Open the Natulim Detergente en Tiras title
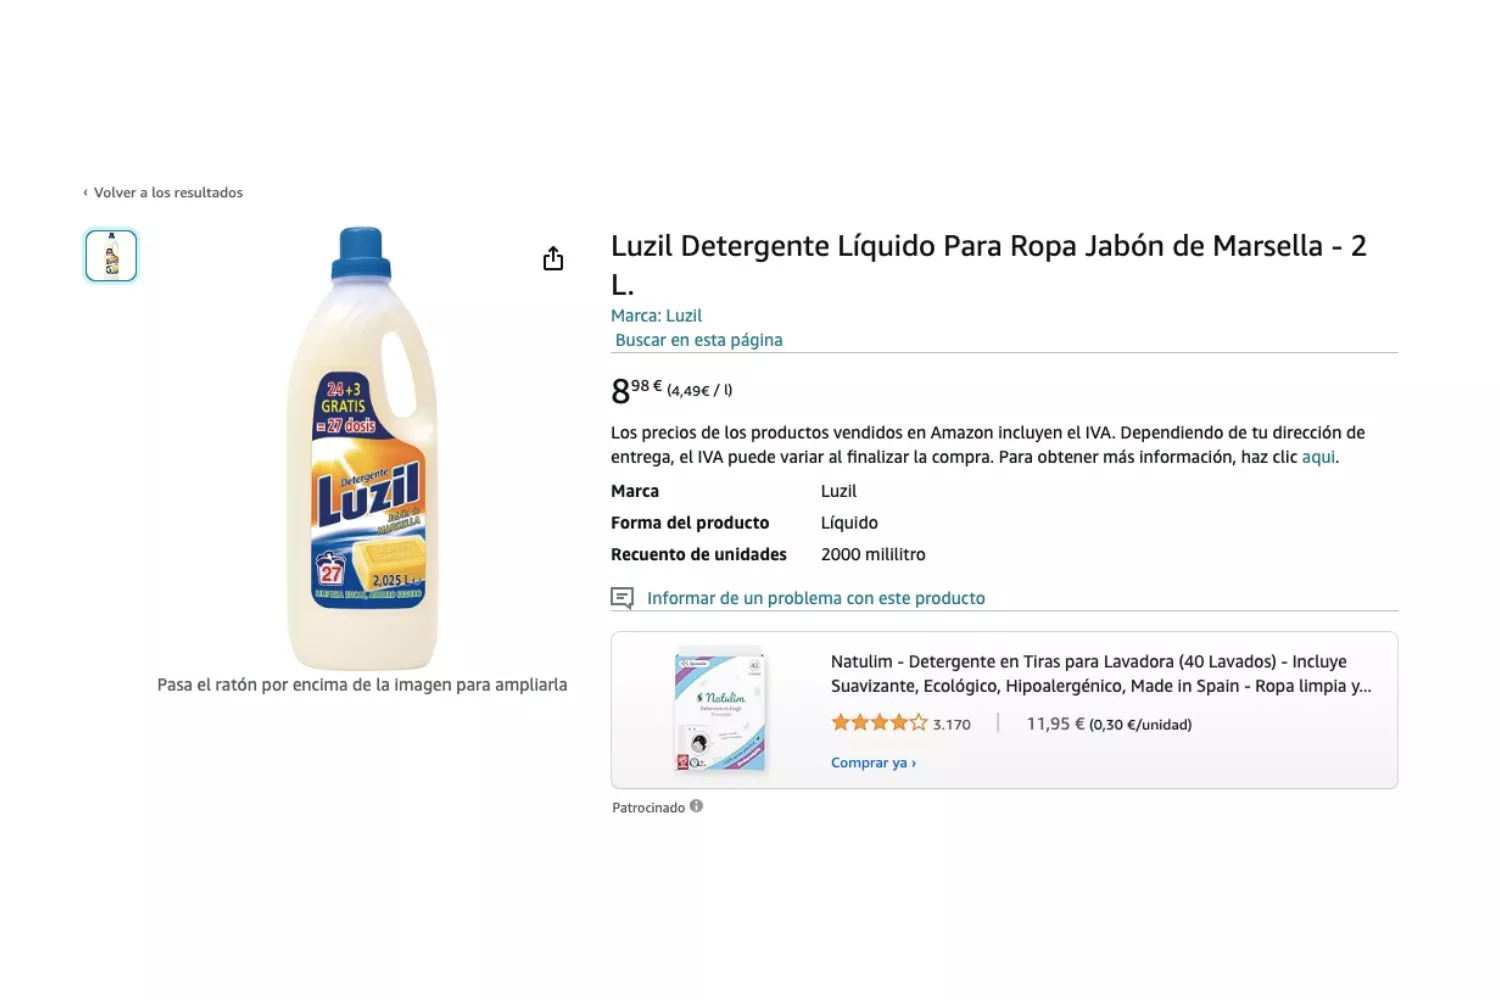The width and height of the screenshot is (1500, 1000). (x=1100, y=673)
